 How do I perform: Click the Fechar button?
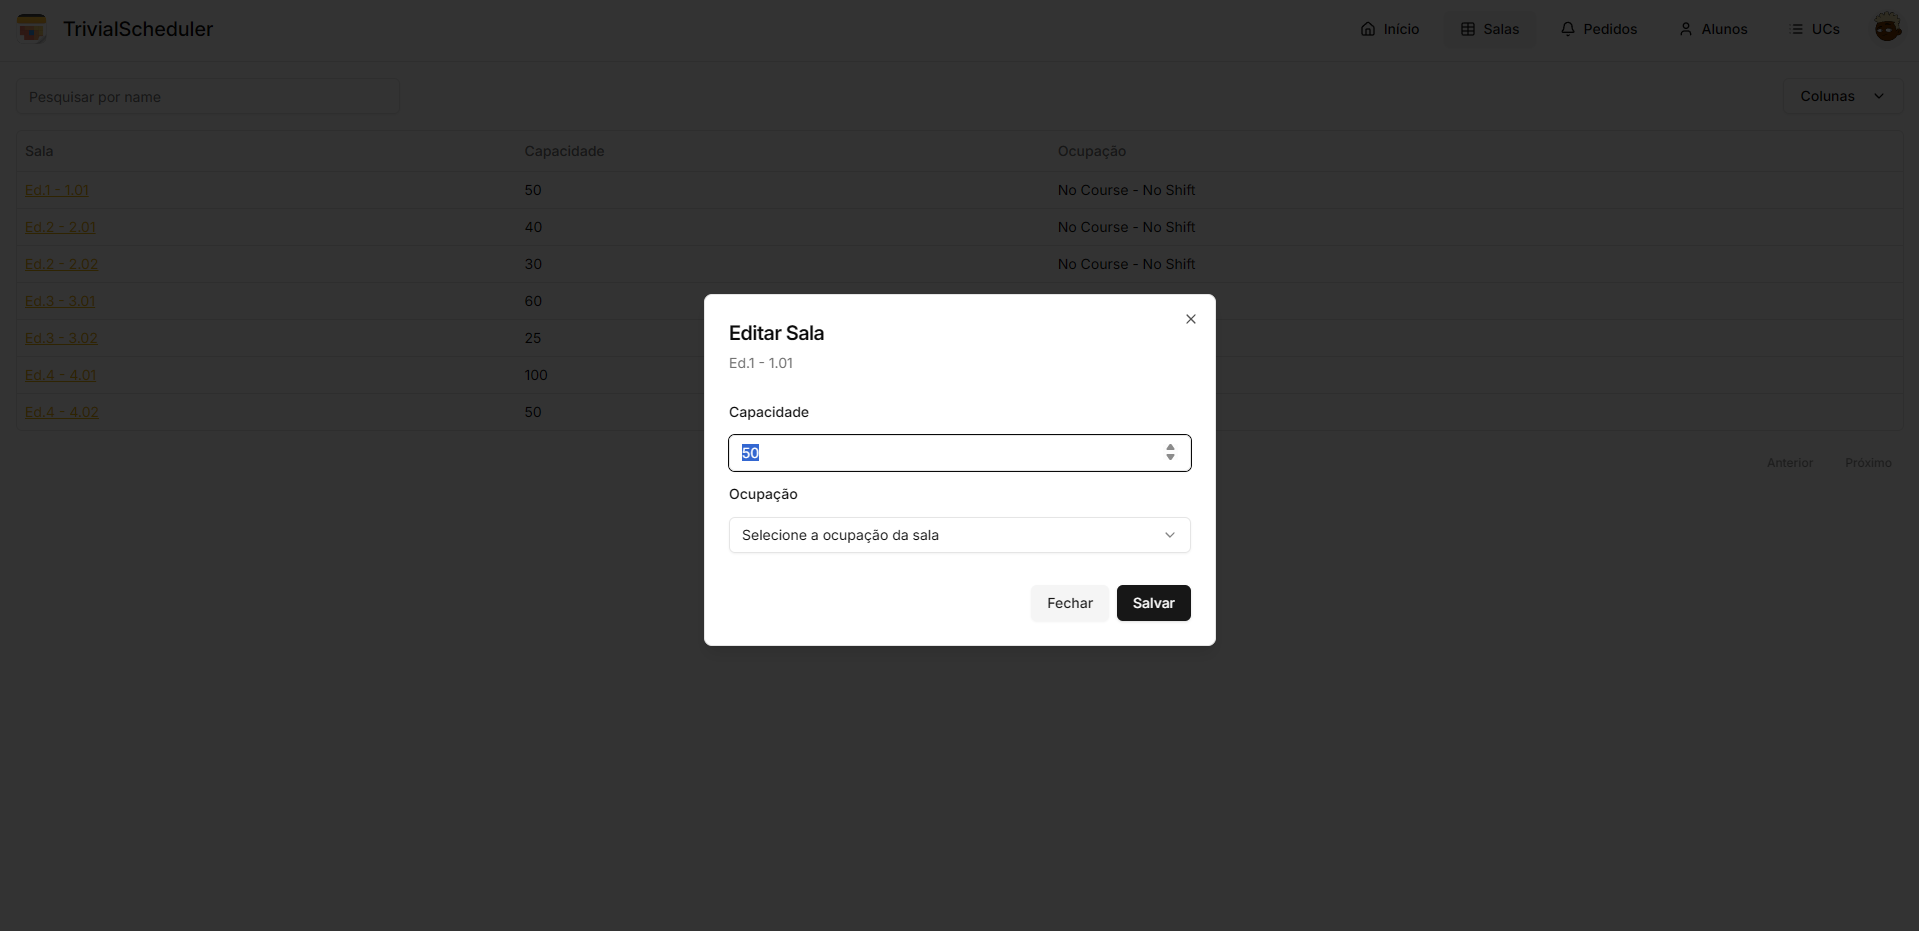1069,603
